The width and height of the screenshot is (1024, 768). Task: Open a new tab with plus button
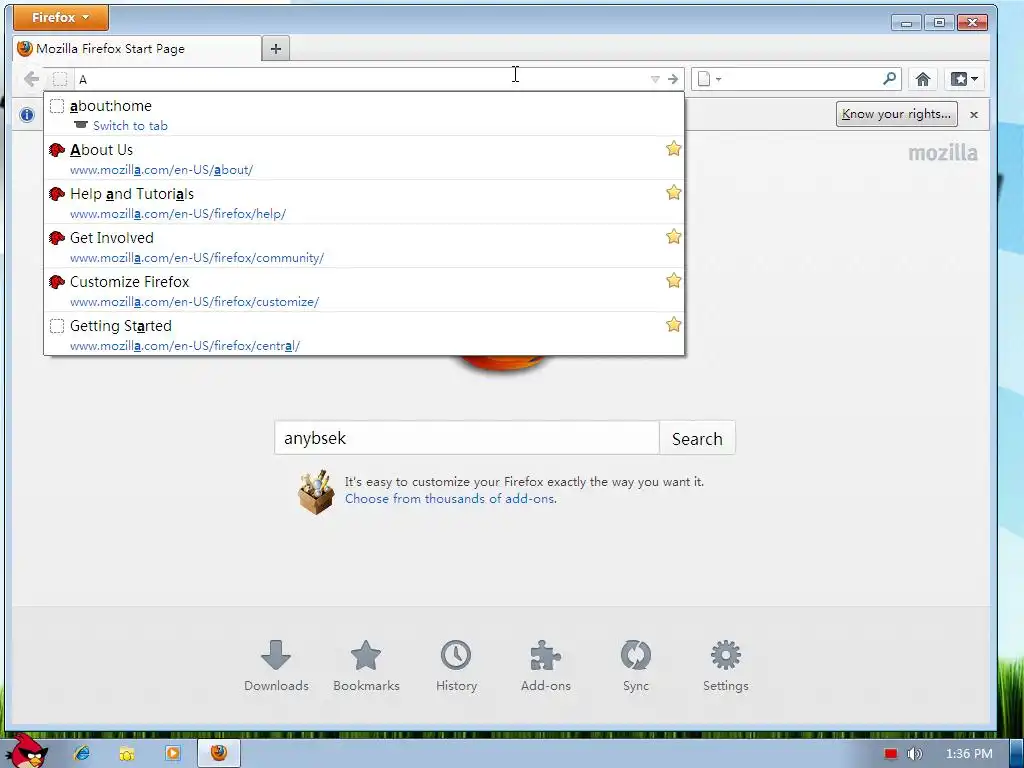coord(276,49)
